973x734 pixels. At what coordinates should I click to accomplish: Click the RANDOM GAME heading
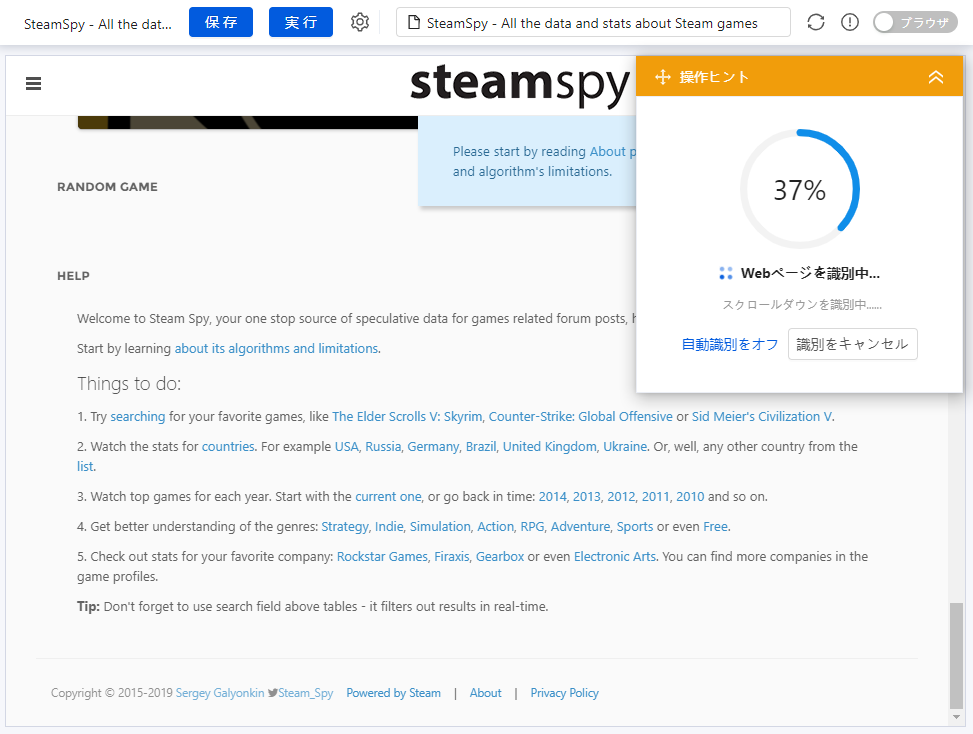pyautogui.click(x=107, y=187)
